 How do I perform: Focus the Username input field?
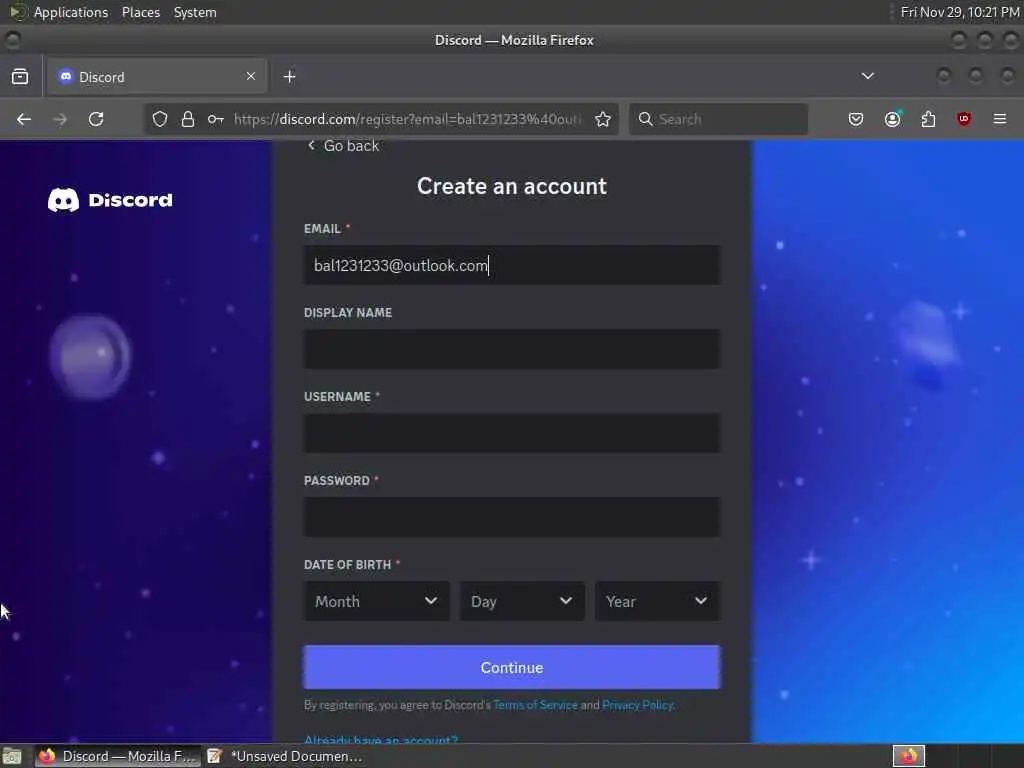click(x=512, y=433)
